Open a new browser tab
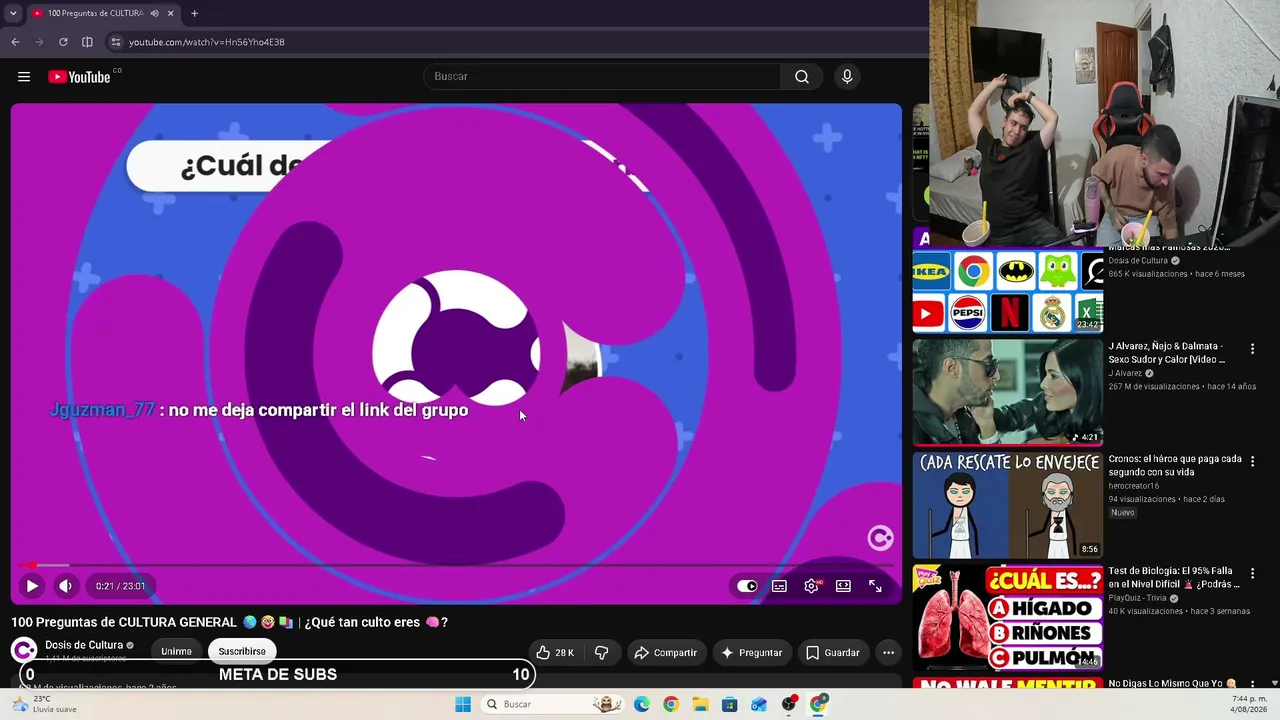 (194, 13)
